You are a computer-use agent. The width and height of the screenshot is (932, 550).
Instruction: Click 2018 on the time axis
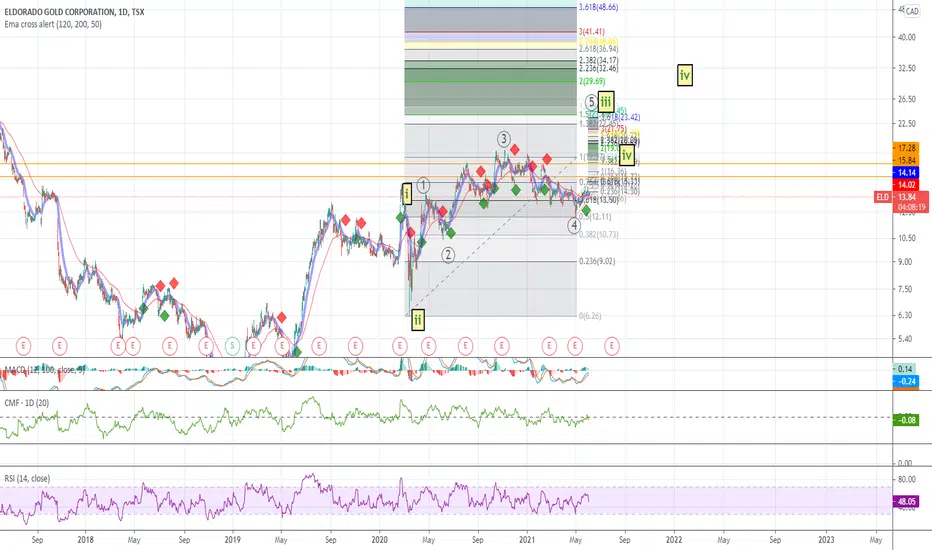[86, 540]
